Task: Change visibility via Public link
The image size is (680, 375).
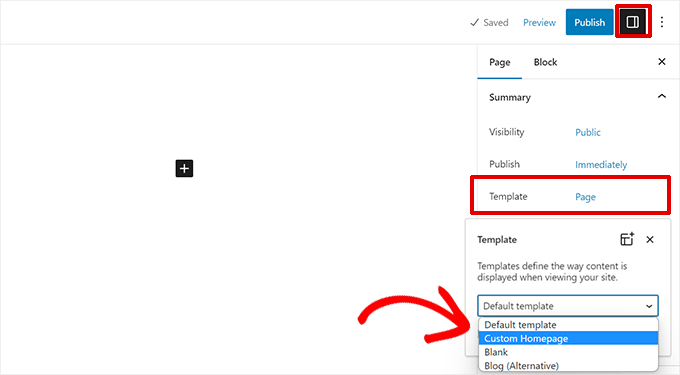Action: point(588,132)
